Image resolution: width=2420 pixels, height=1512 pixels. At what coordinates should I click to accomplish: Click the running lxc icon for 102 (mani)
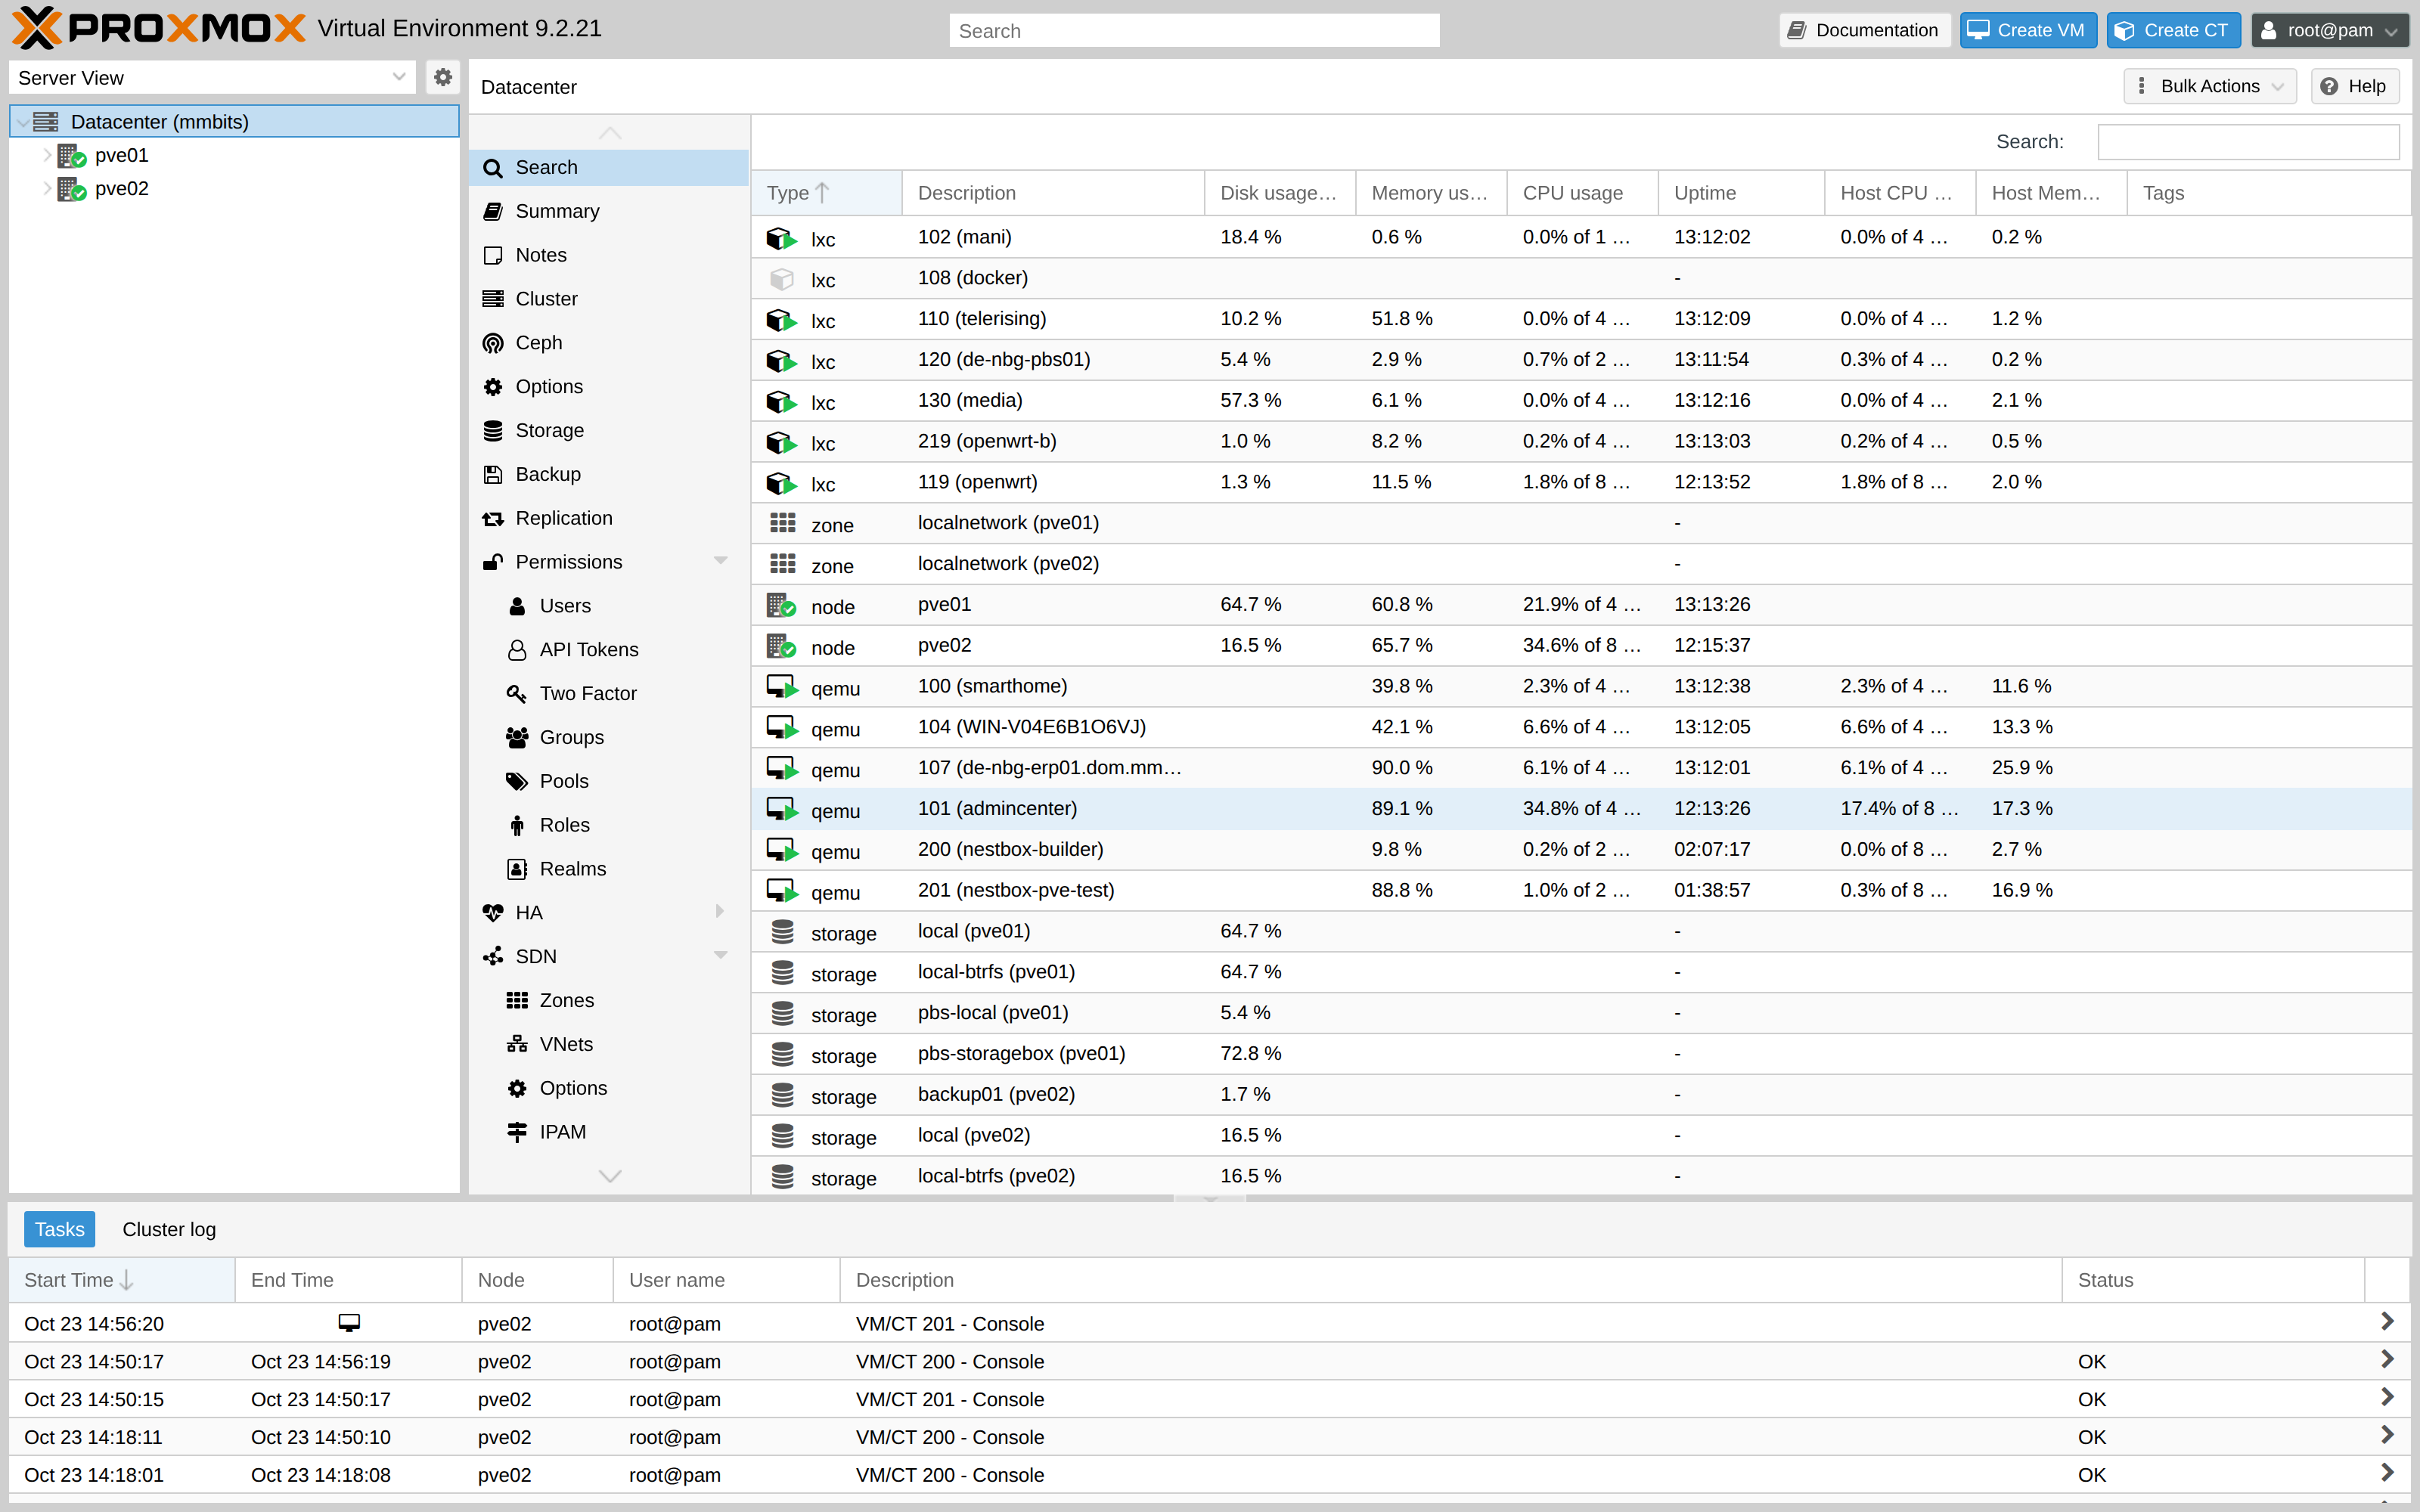[x=782, y=238]
